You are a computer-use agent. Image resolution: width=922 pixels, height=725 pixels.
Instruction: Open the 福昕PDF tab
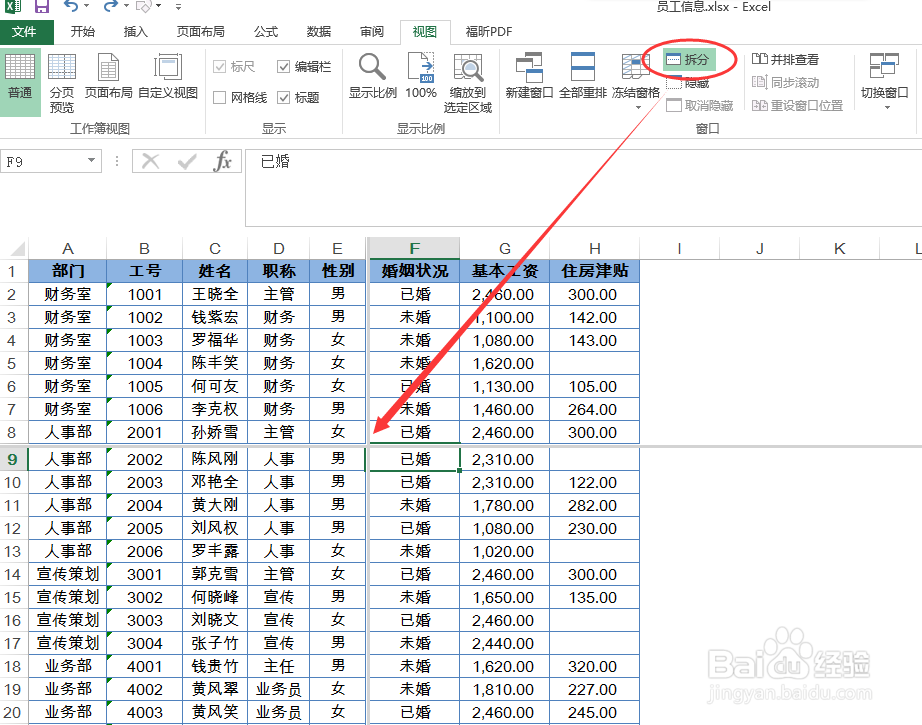pos(489,32)
